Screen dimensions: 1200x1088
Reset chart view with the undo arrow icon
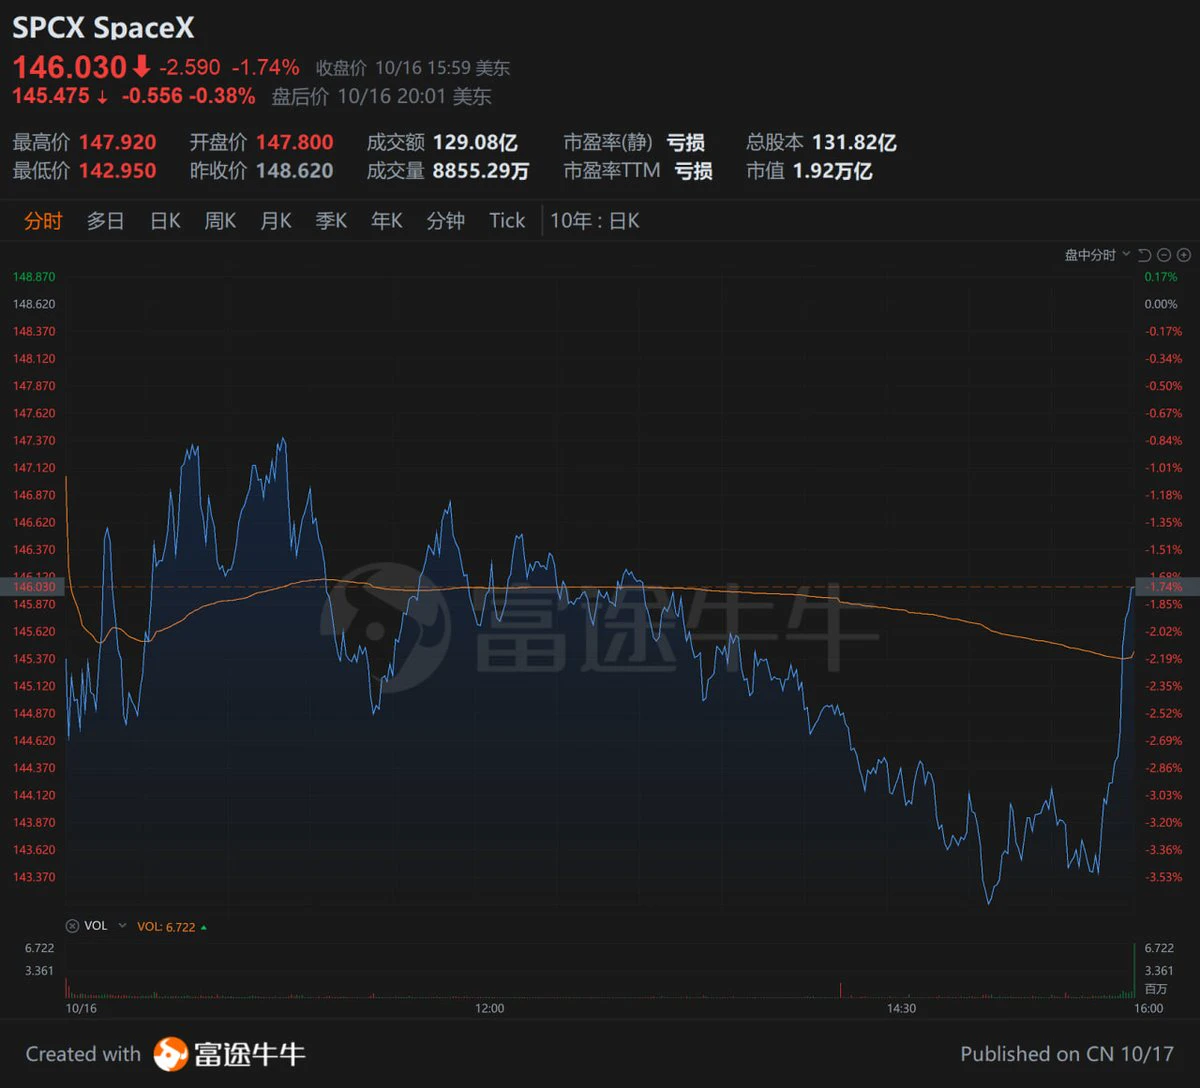click(x=1145, y=255)
